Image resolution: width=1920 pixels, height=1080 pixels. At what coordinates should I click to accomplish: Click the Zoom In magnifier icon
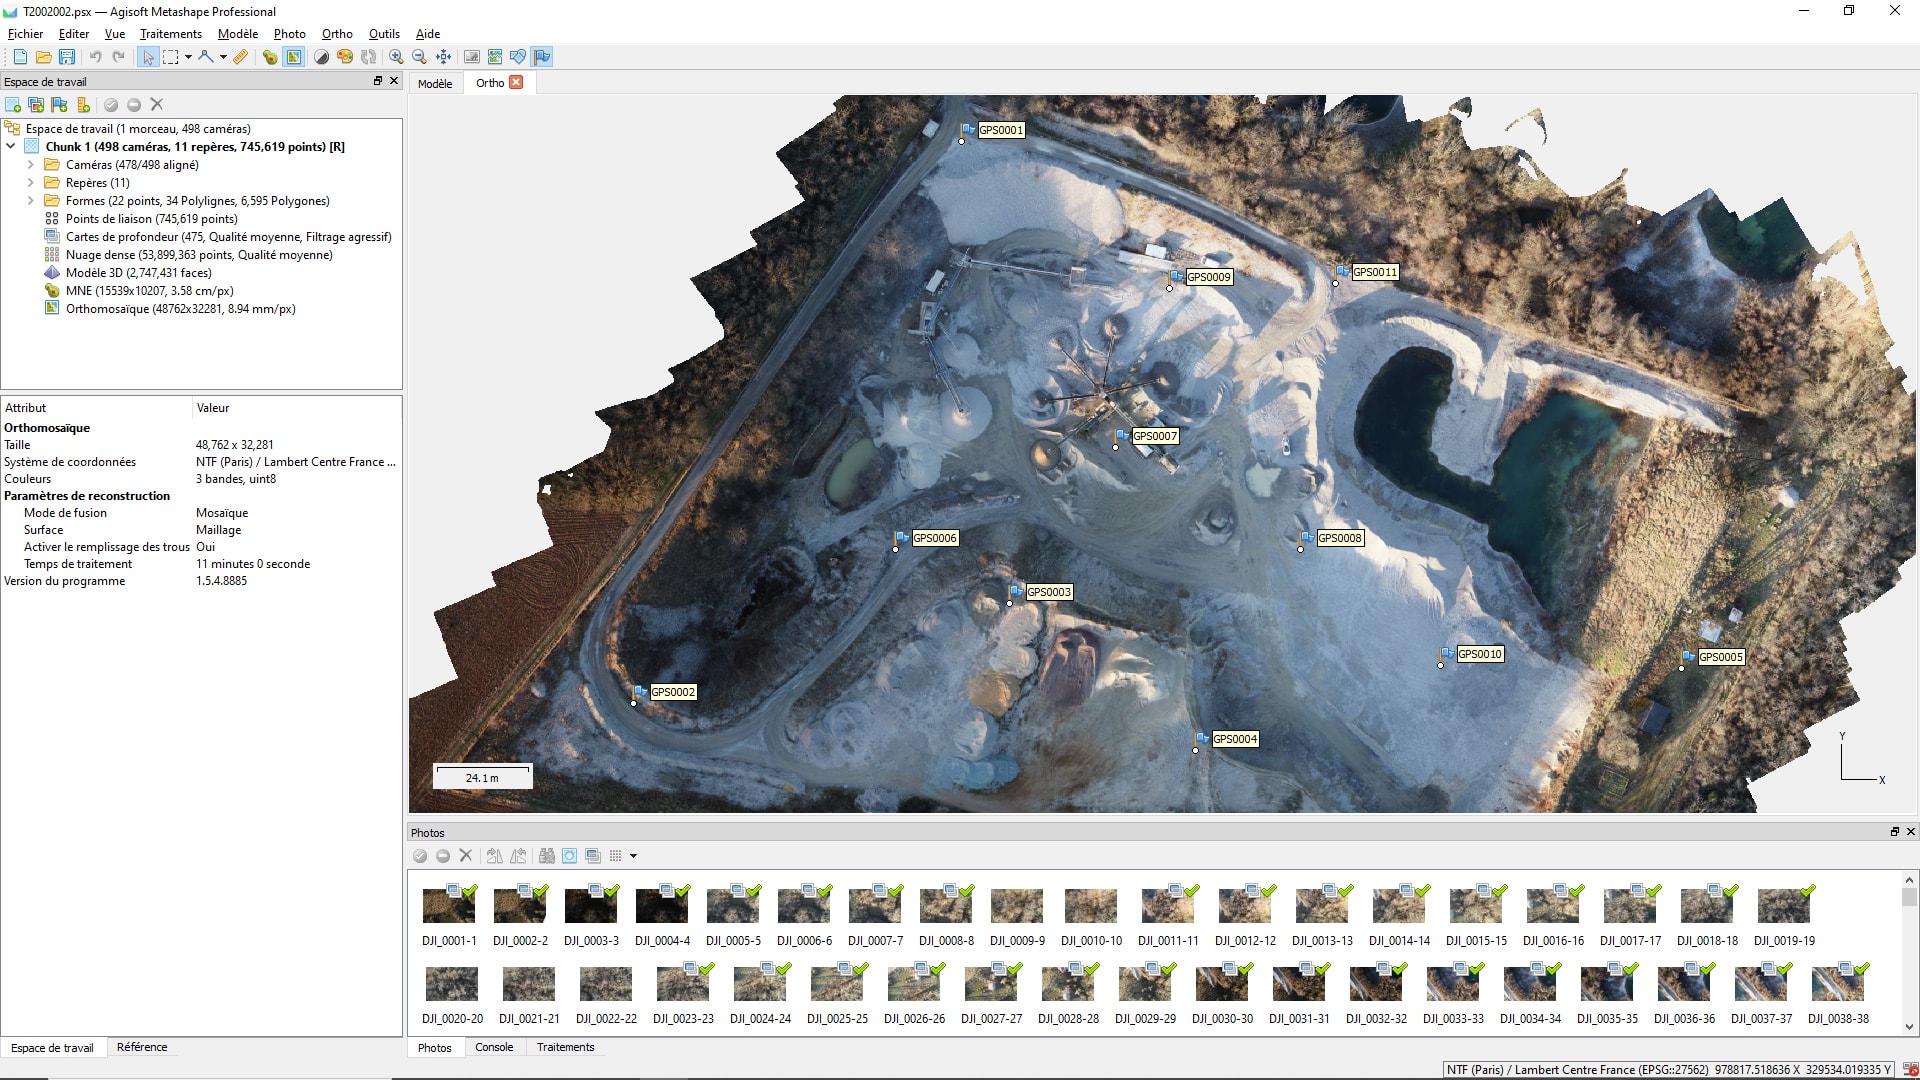coord(396,57)
